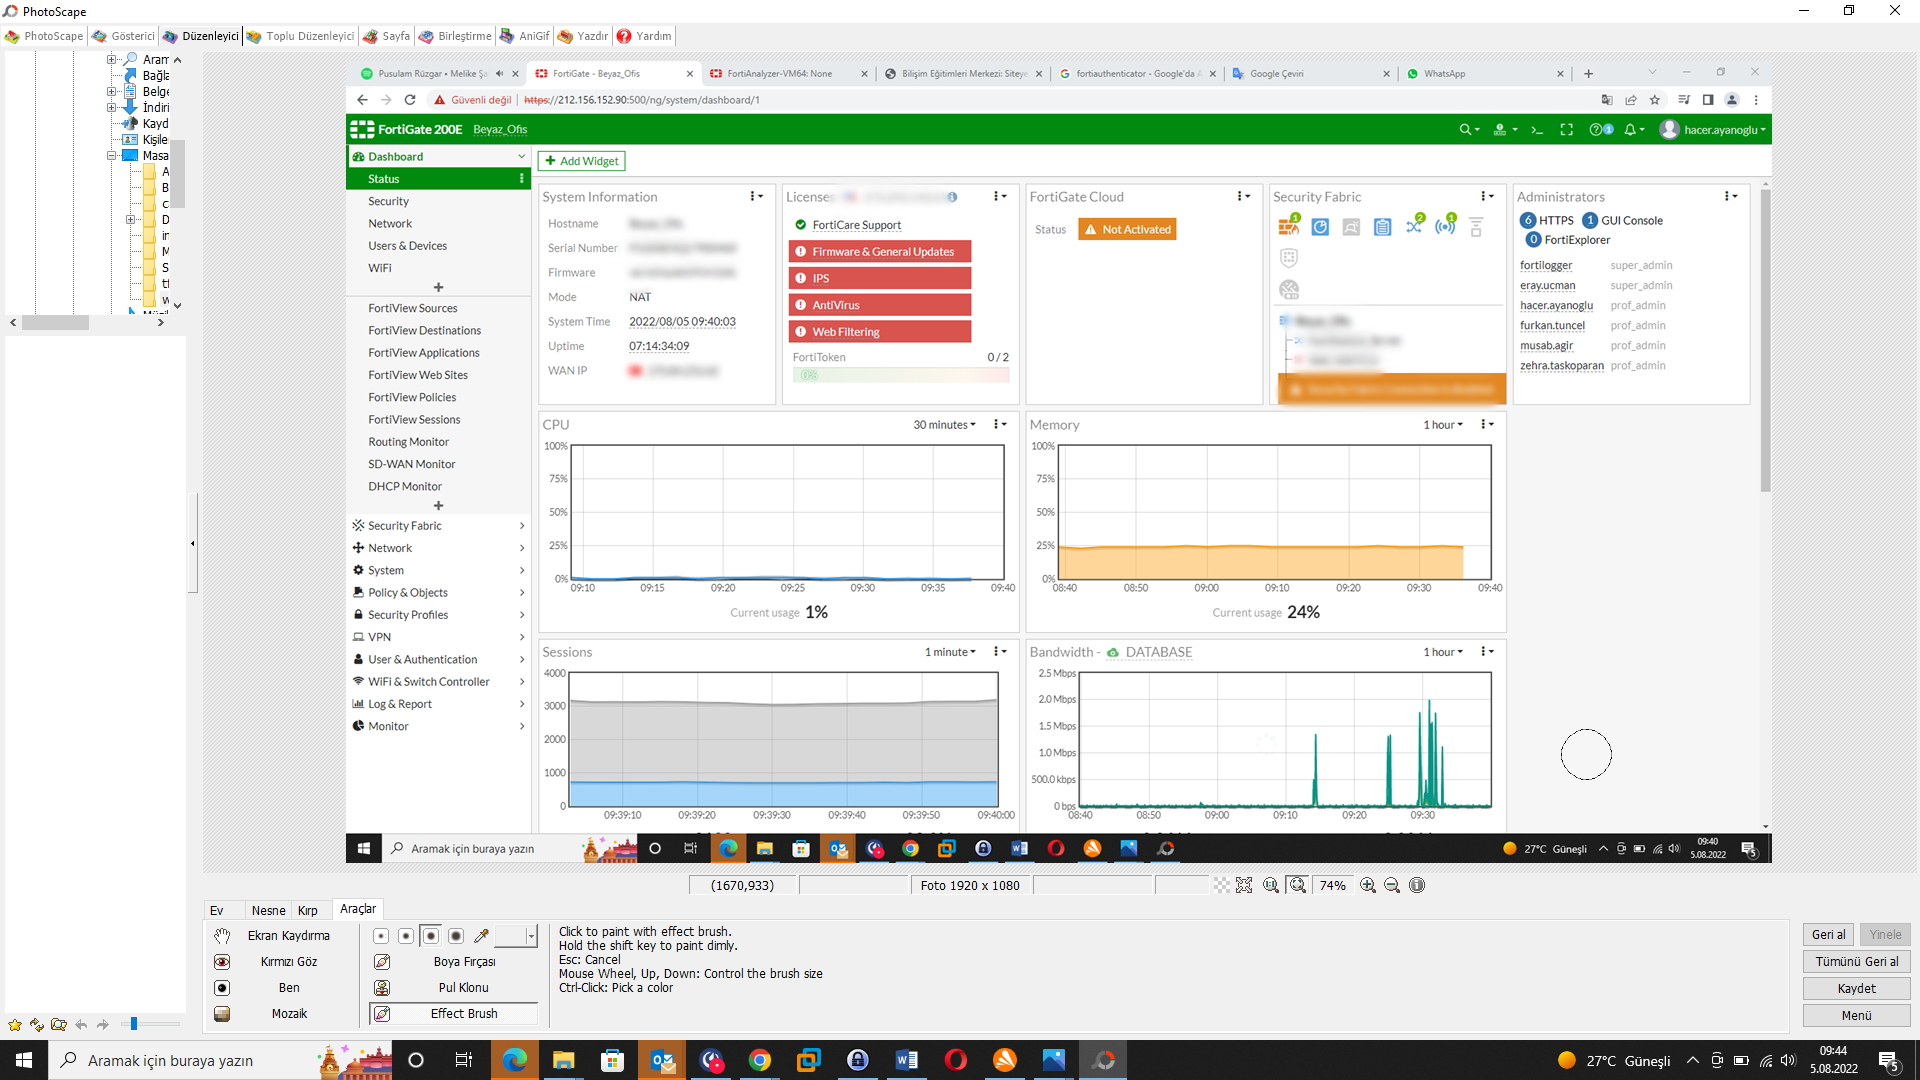Screen dimensions: 1920x1080
Task: Expand the Aram tree node
Action: [x=111, y=59]
